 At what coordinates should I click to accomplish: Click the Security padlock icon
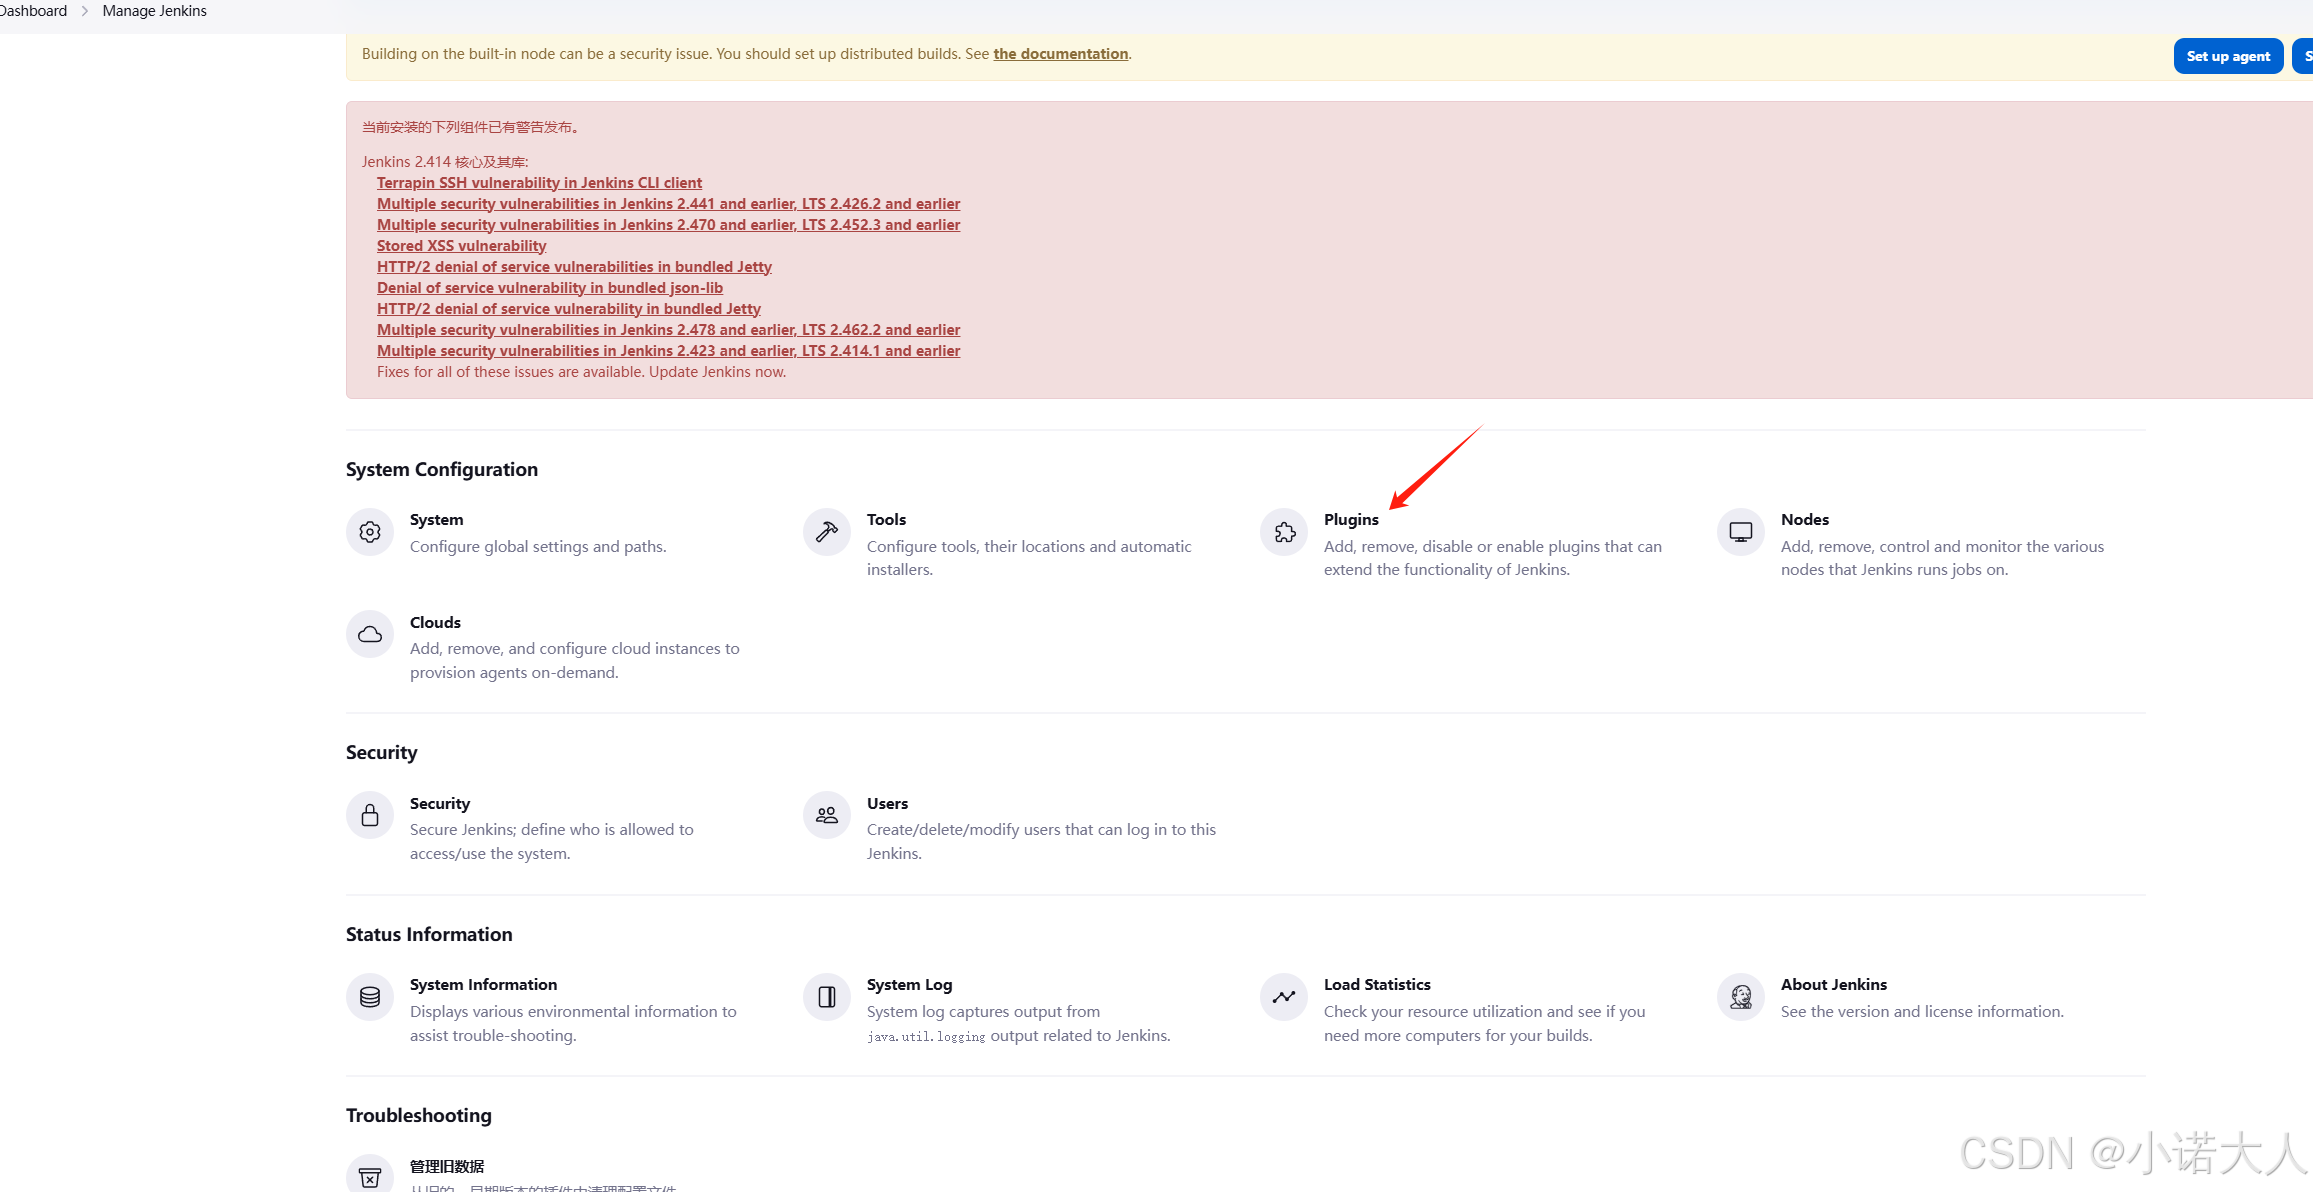pyautogui.click(x=370, y=815)
